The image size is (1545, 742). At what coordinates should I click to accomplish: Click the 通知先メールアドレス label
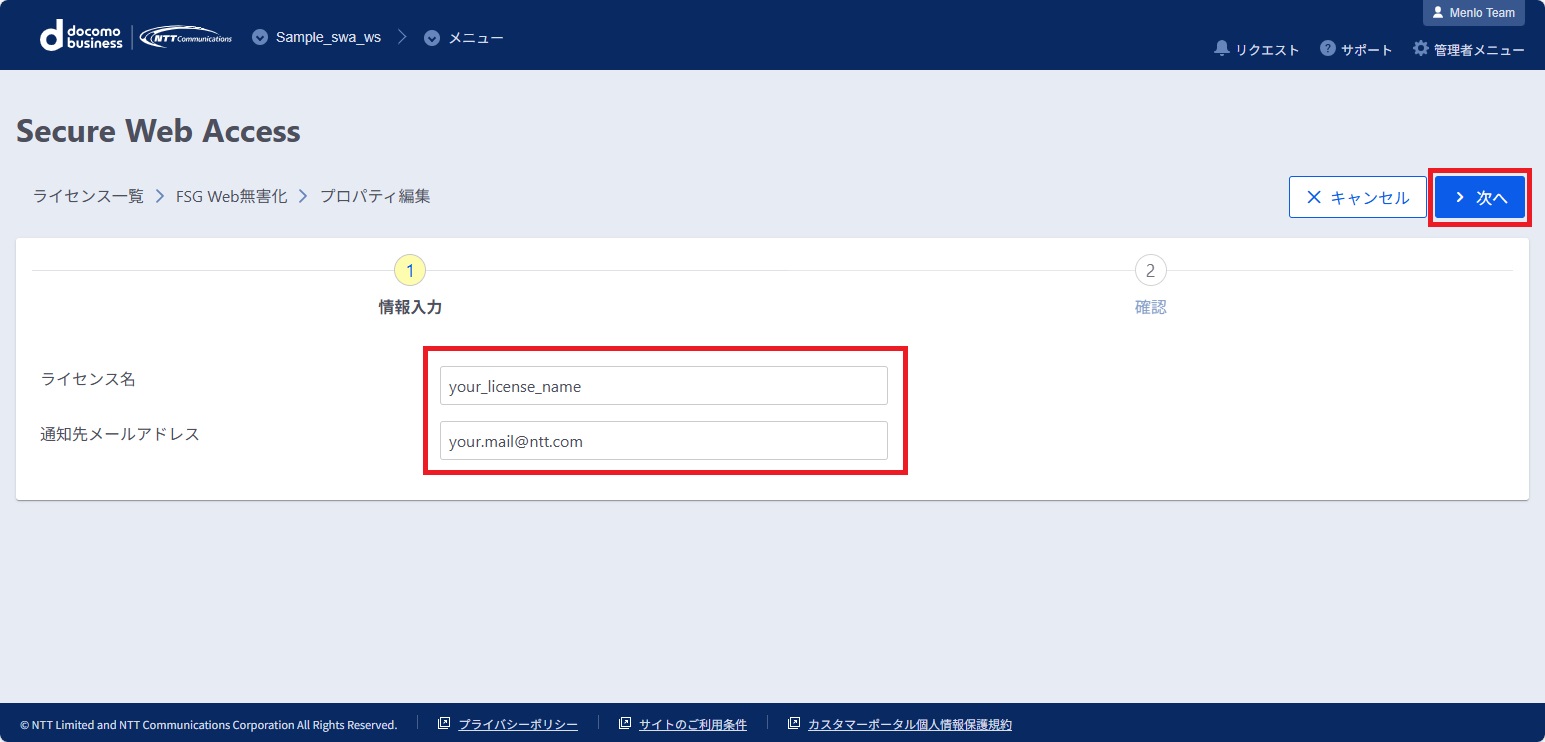pos(120,434)
